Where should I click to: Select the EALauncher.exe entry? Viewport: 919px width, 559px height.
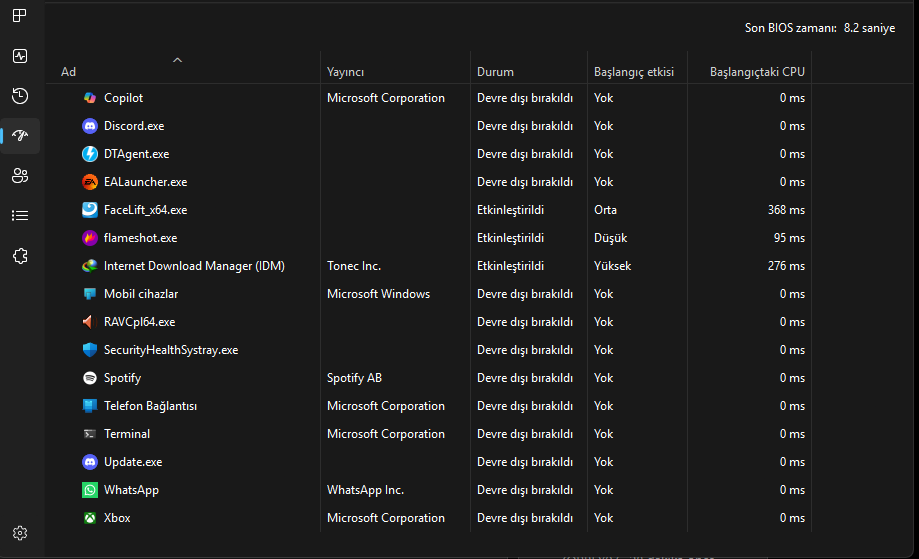point(145,182)
